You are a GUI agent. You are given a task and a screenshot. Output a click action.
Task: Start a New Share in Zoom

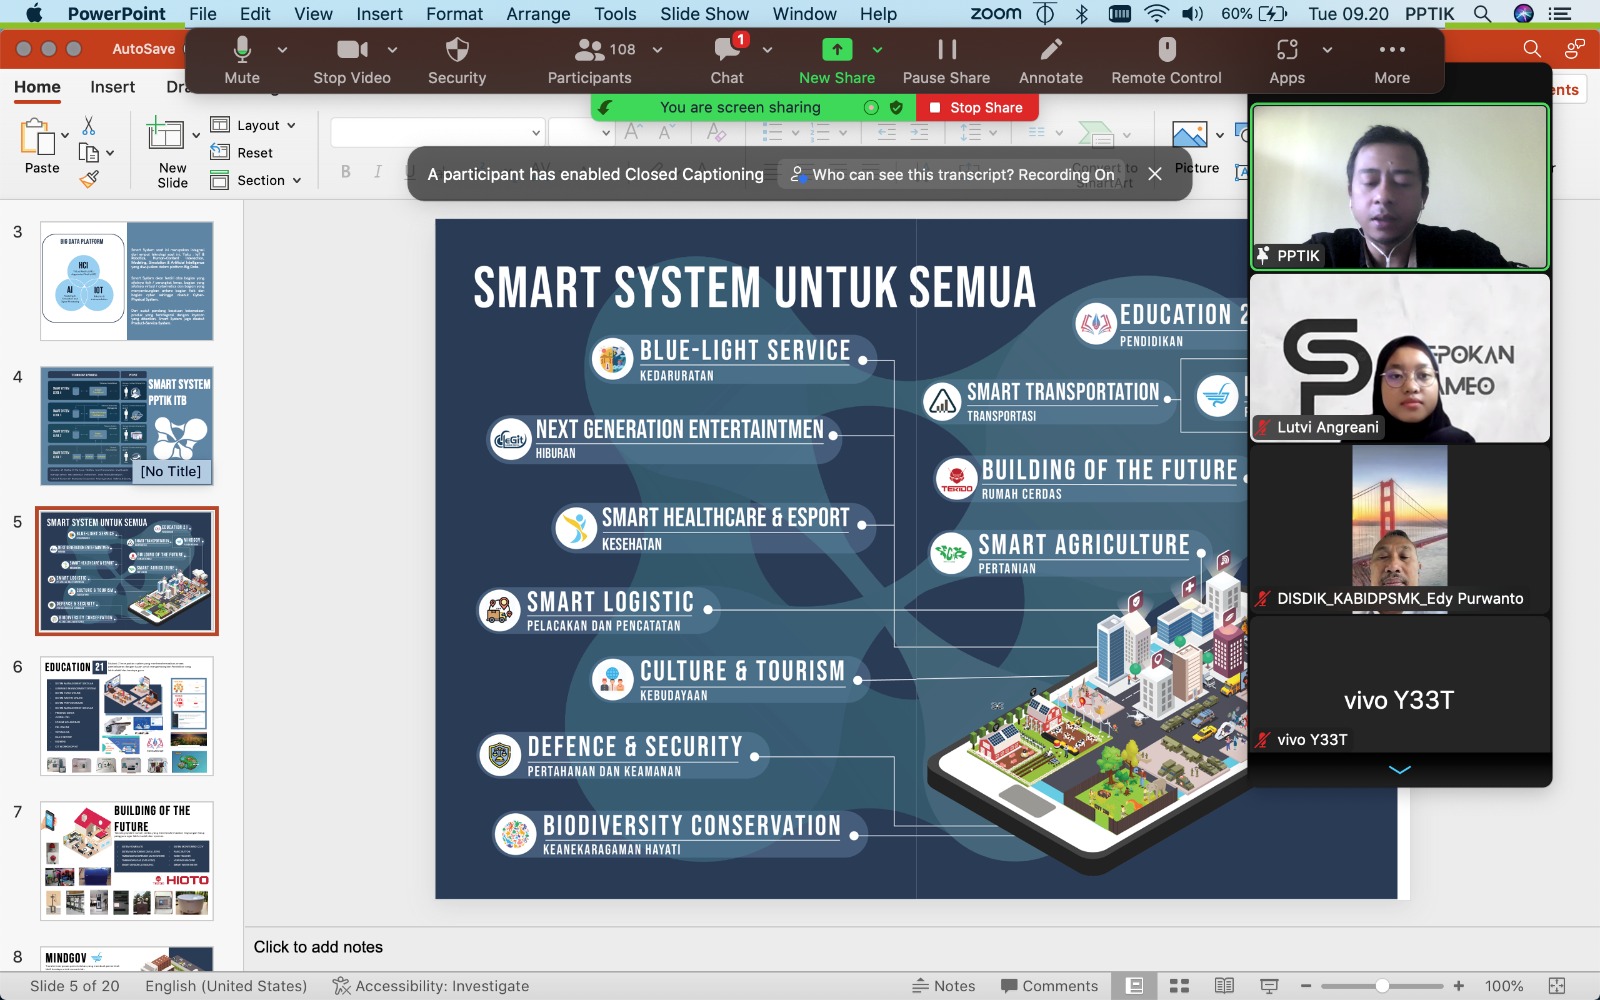tap(837, 62)
